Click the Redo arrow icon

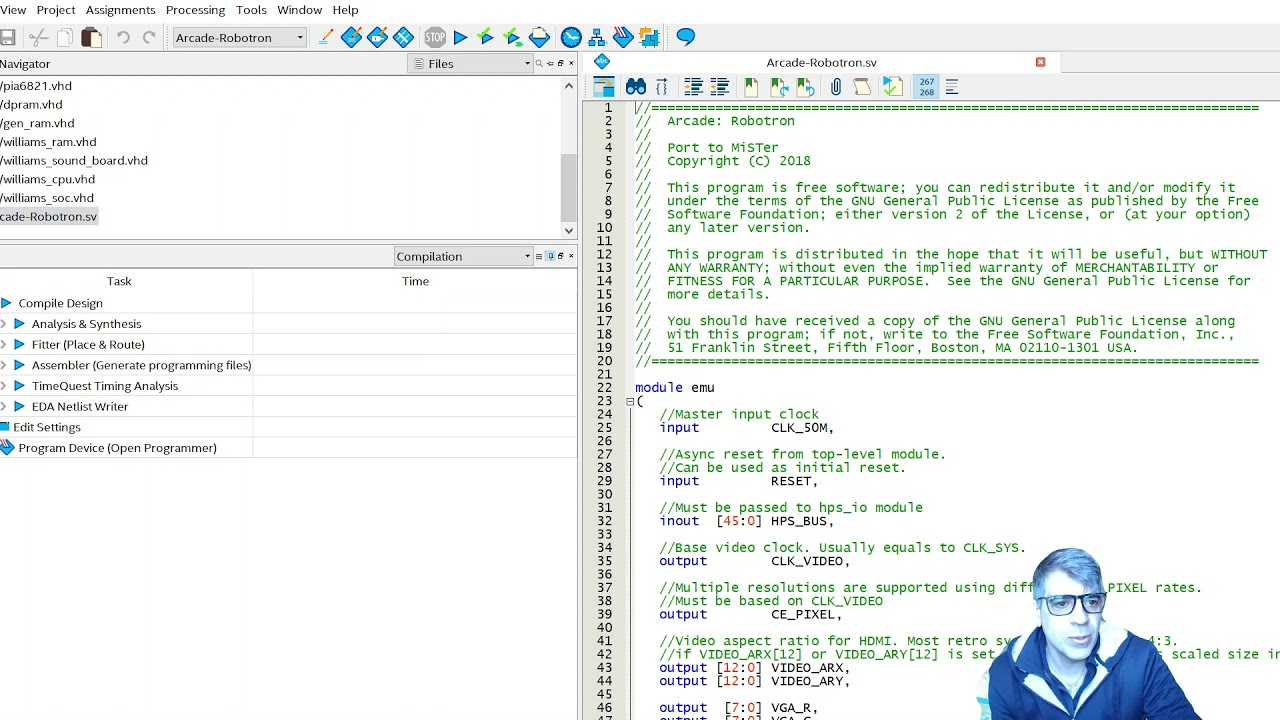tap(149, 38)
